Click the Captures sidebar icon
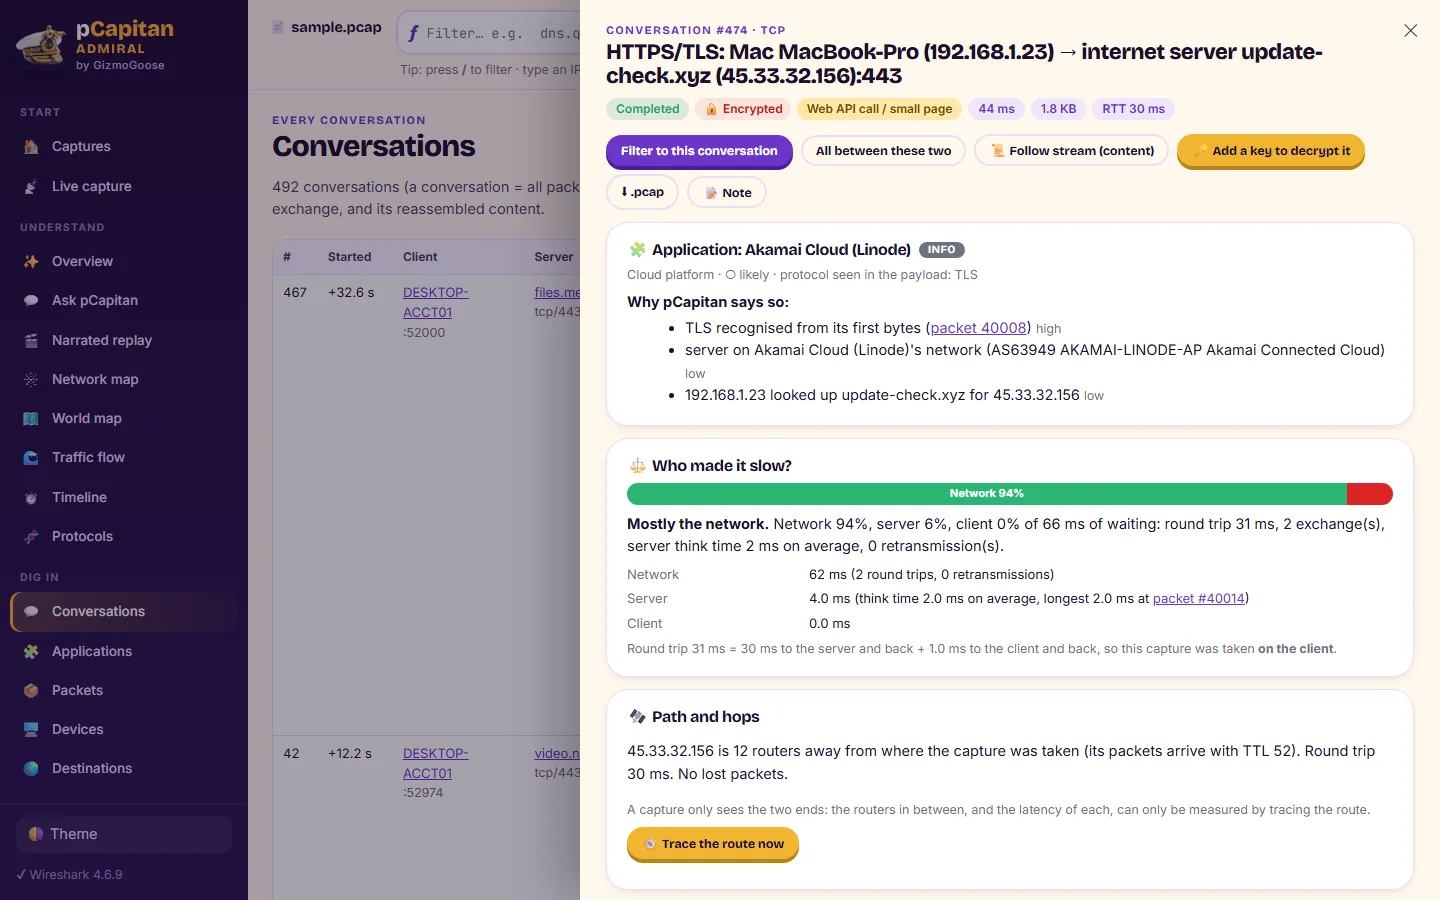 point(31,147)
